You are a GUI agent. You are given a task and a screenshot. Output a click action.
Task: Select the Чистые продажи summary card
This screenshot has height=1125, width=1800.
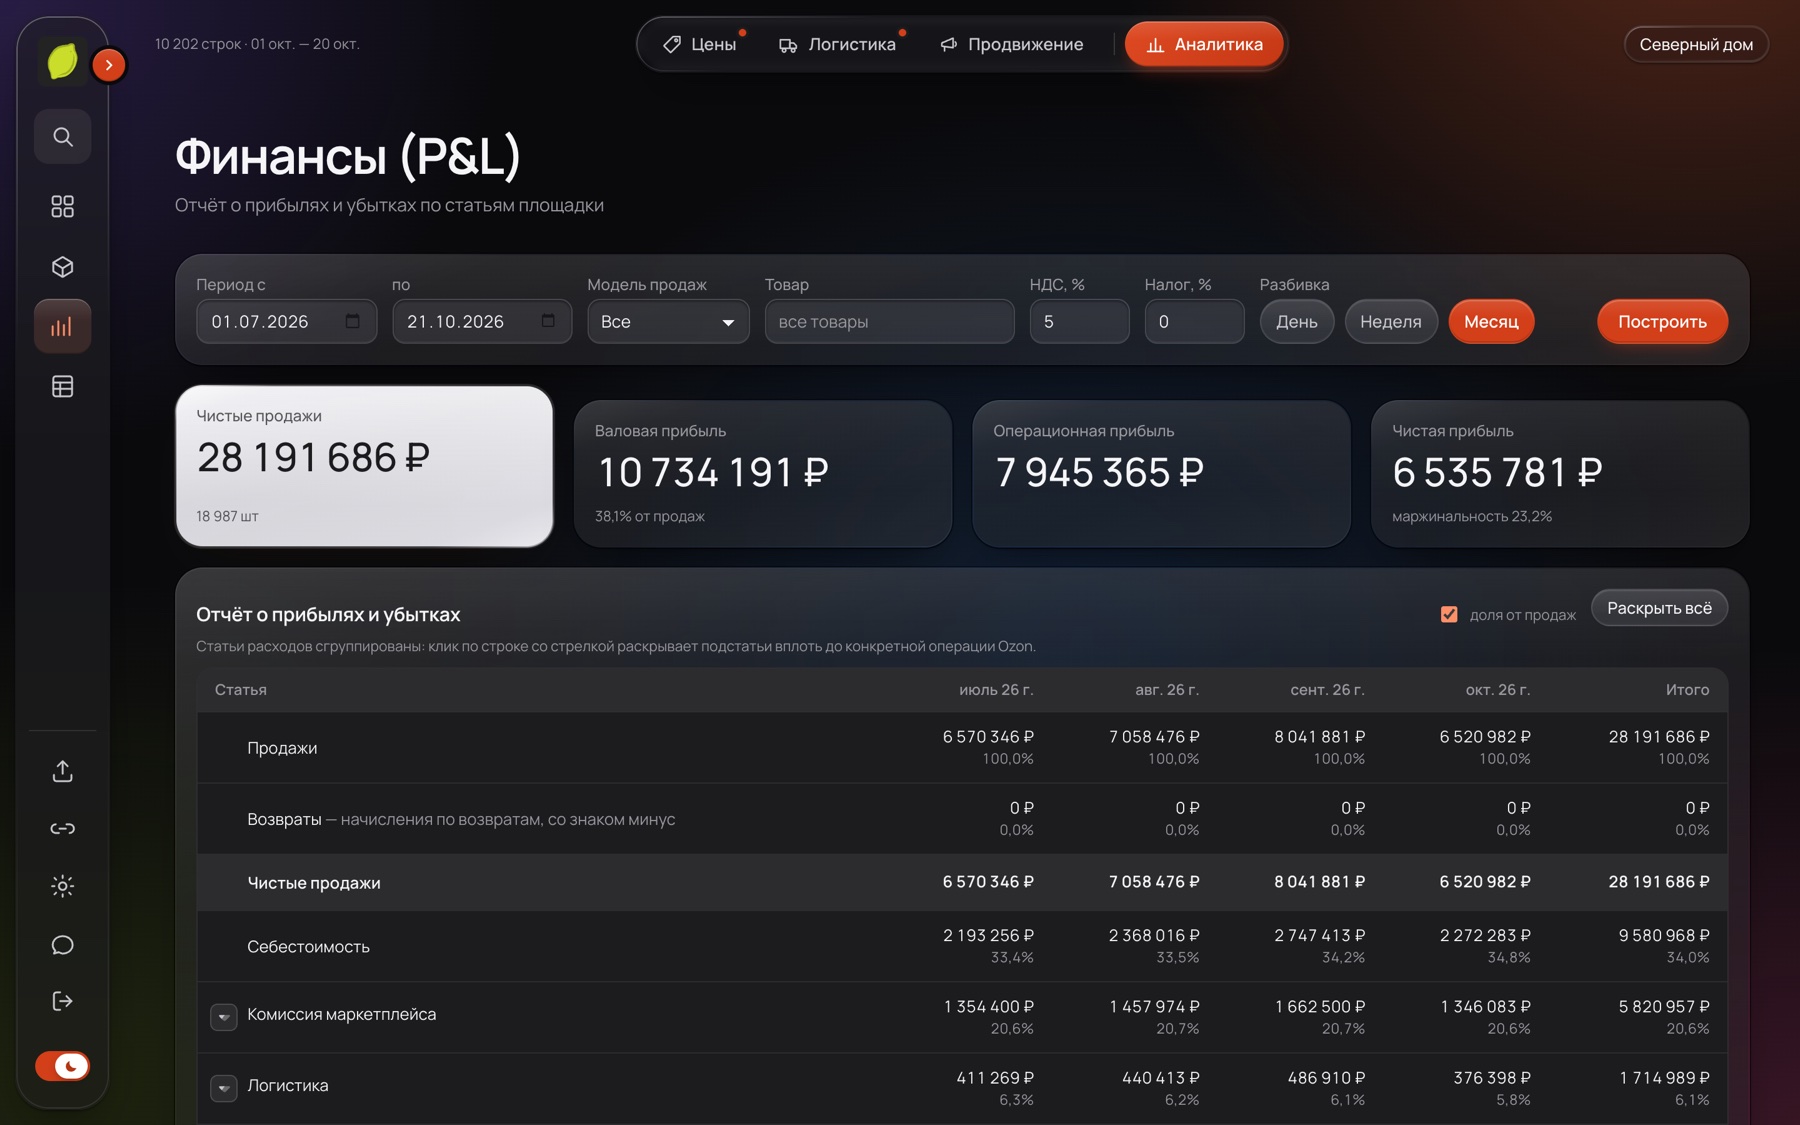[x=364, y=466]
